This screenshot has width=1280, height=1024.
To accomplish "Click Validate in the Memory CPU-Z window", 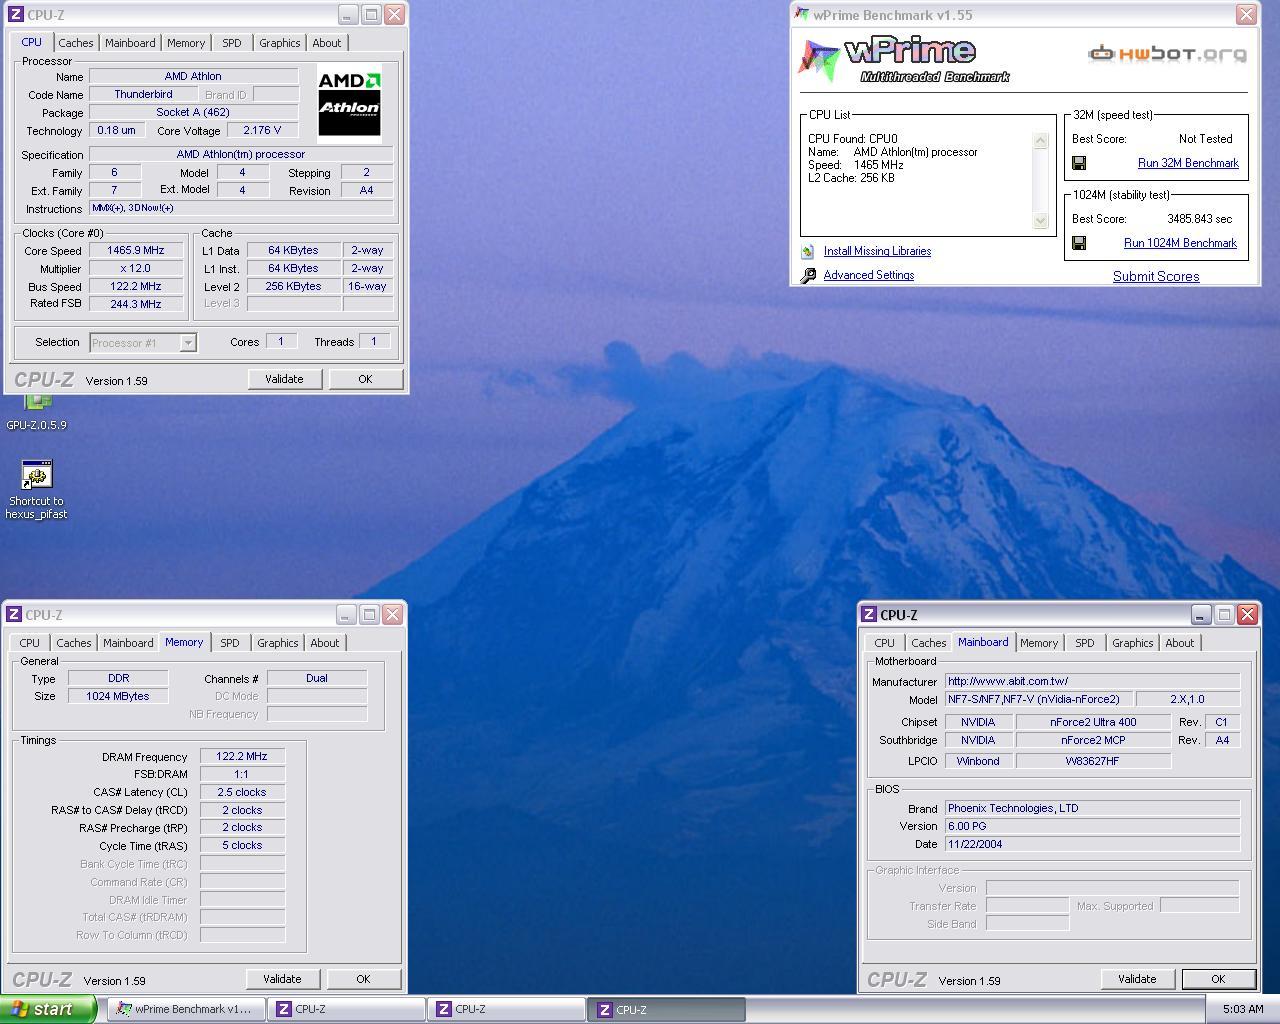I will [282, 979].
